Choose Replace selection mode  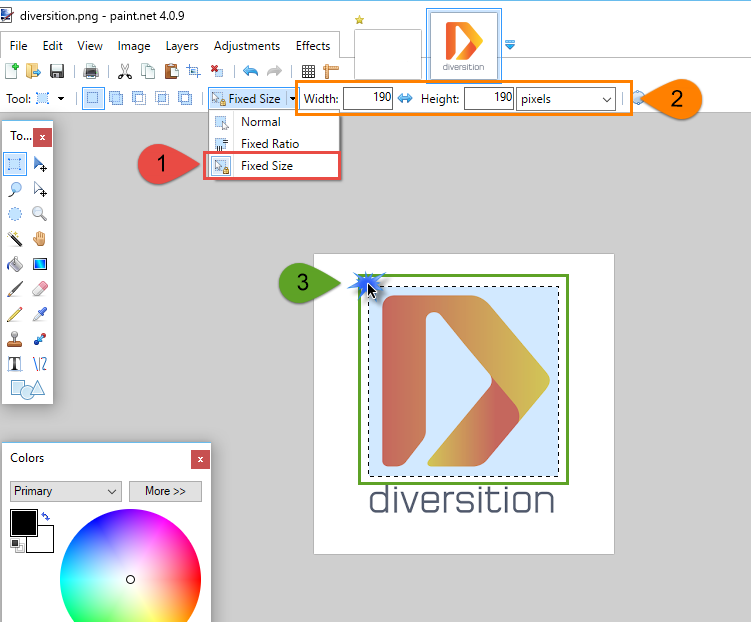(93, 99)
